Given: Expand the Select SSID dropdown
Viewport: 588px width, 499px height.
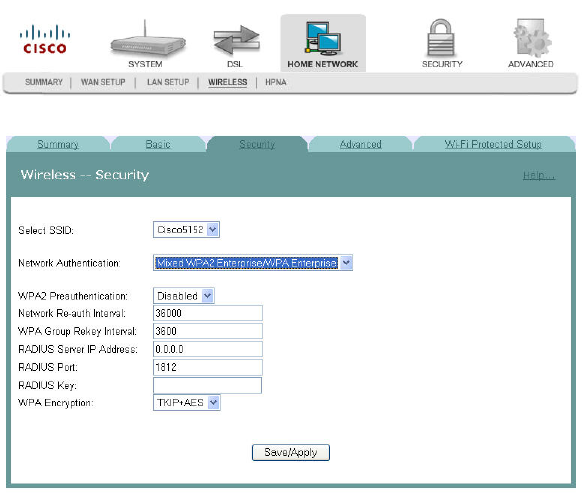Looking at the screenshot, I should (x=186, y=229).
